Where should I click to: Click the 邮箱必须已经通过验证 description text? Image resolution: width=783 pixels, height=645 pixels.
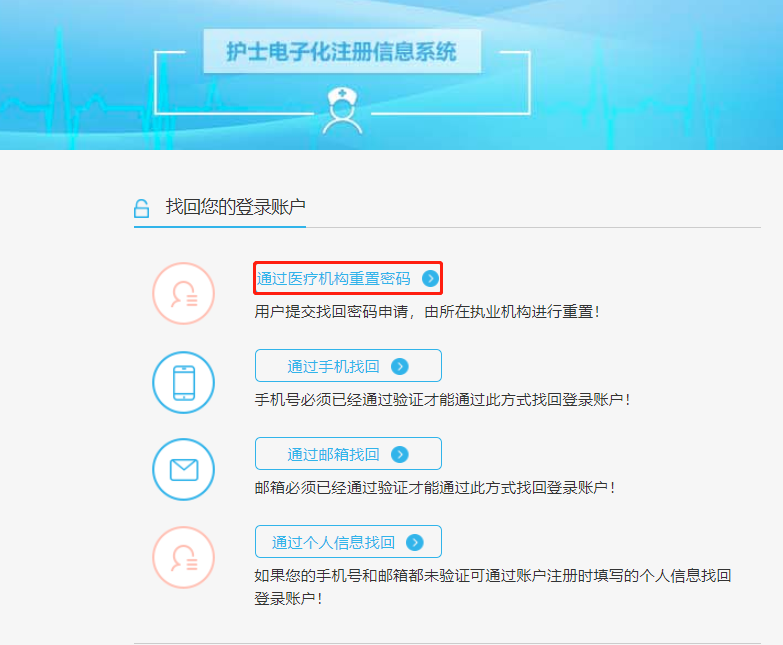[x=435, y=487]
